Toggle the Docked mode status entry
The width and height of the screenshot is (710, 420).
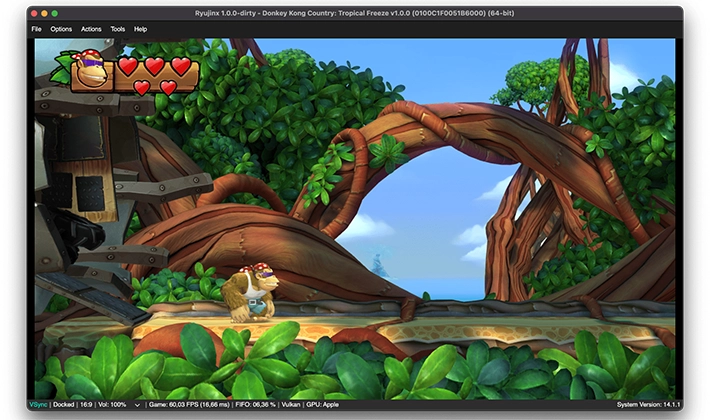[x=63, y=405]
